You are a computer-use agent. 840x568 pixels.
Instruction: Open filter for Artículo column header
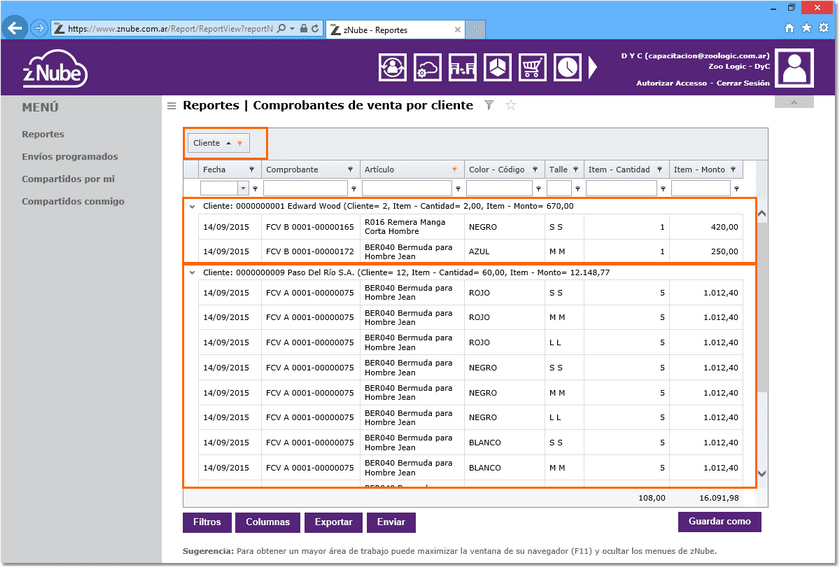[x=454, y=169]
